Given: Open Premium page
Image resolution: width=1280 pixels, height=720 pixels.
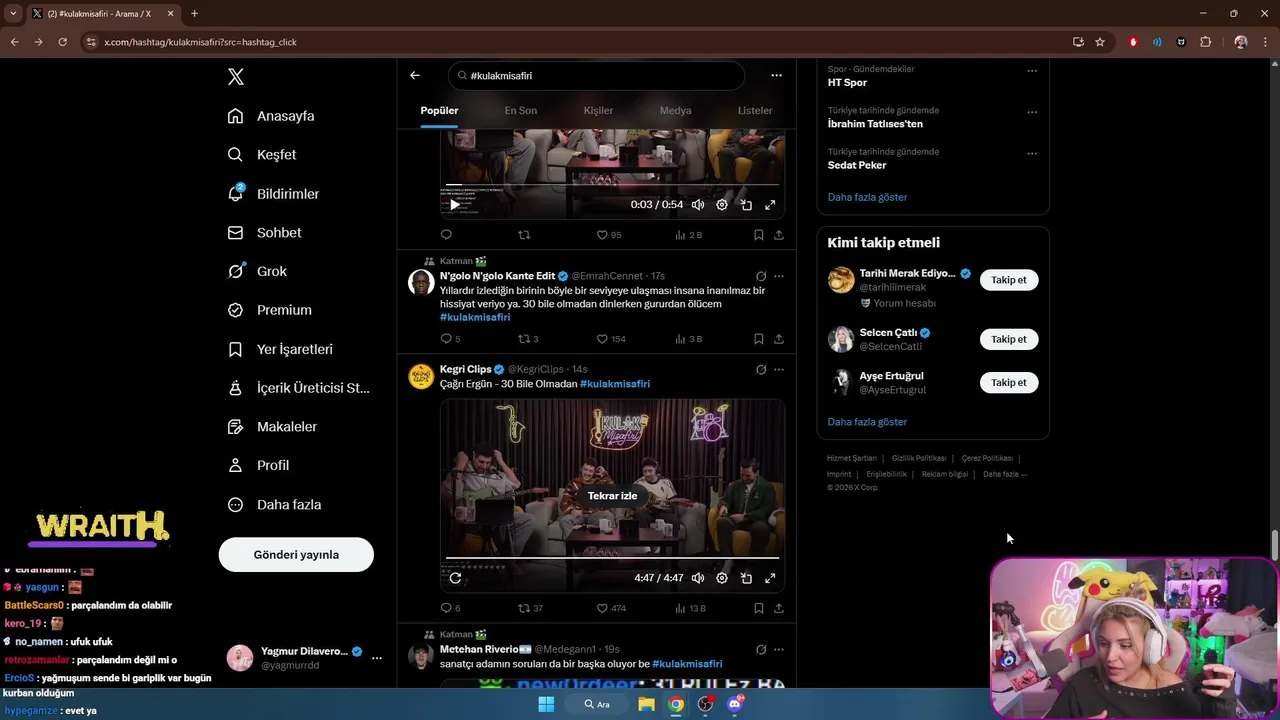Looking at the screenshot, I should pyautogui.click(x=270, y=310).
